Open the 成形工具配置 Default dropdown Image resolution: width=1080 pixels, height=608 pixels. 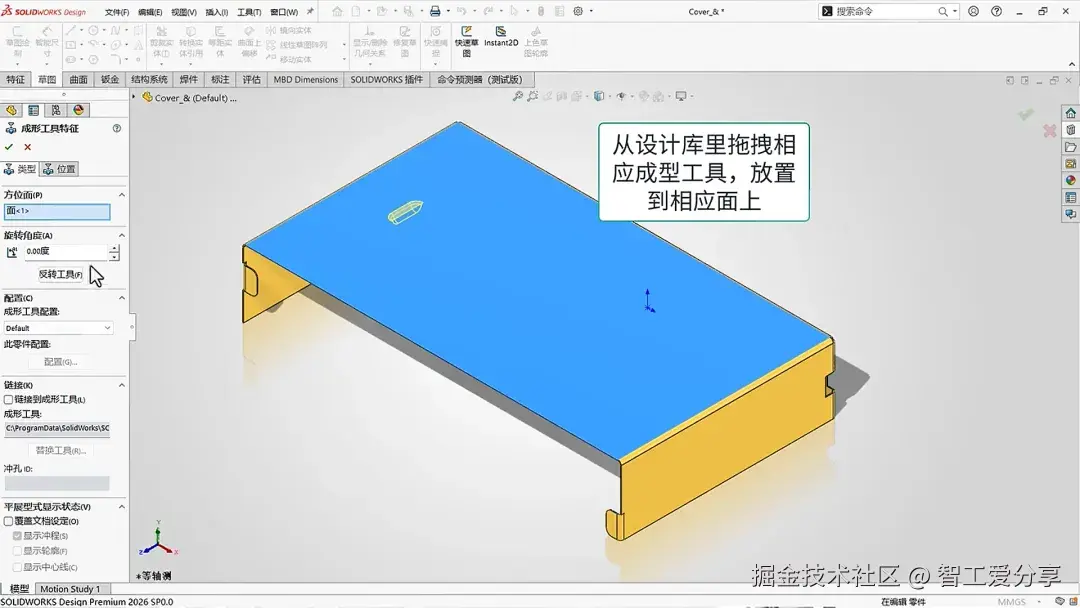58,328
